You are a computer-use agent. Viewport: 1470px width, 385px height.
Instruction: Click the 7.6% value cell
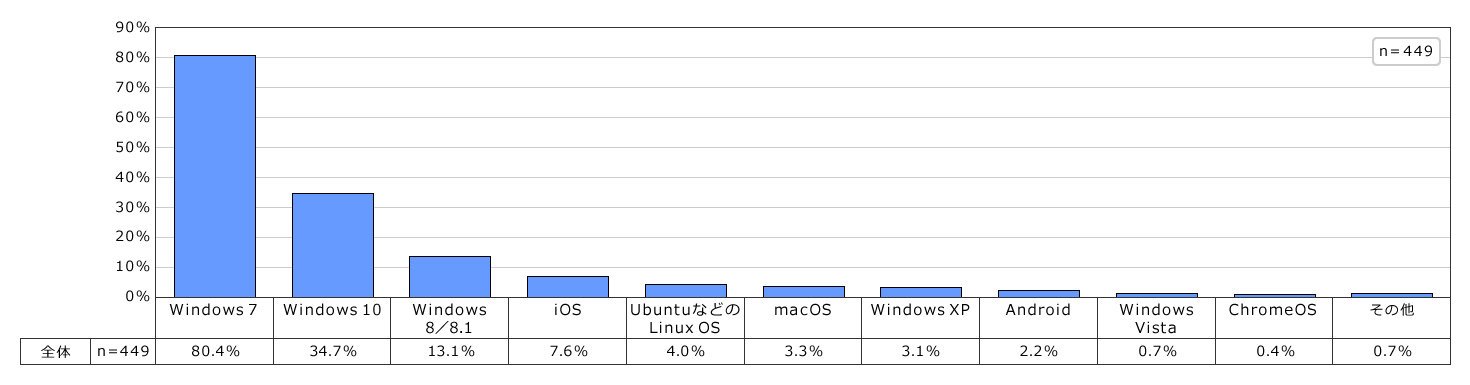(568, 351)
